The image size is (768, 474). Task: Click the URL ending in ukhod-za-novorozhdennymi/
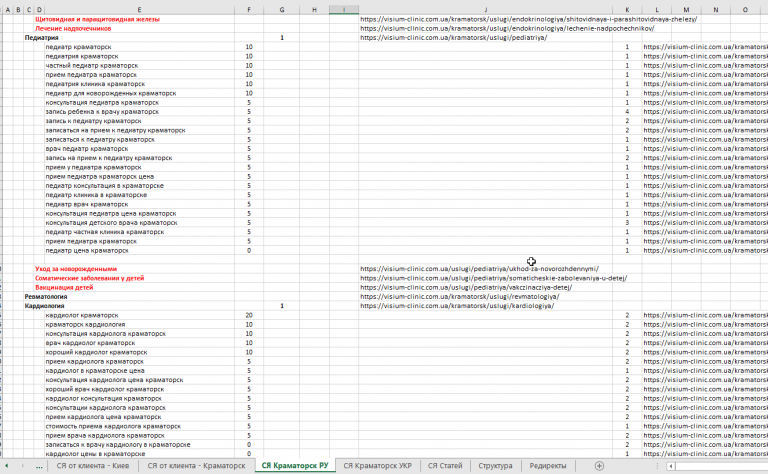pyautogui.click(x=480, y=269)
